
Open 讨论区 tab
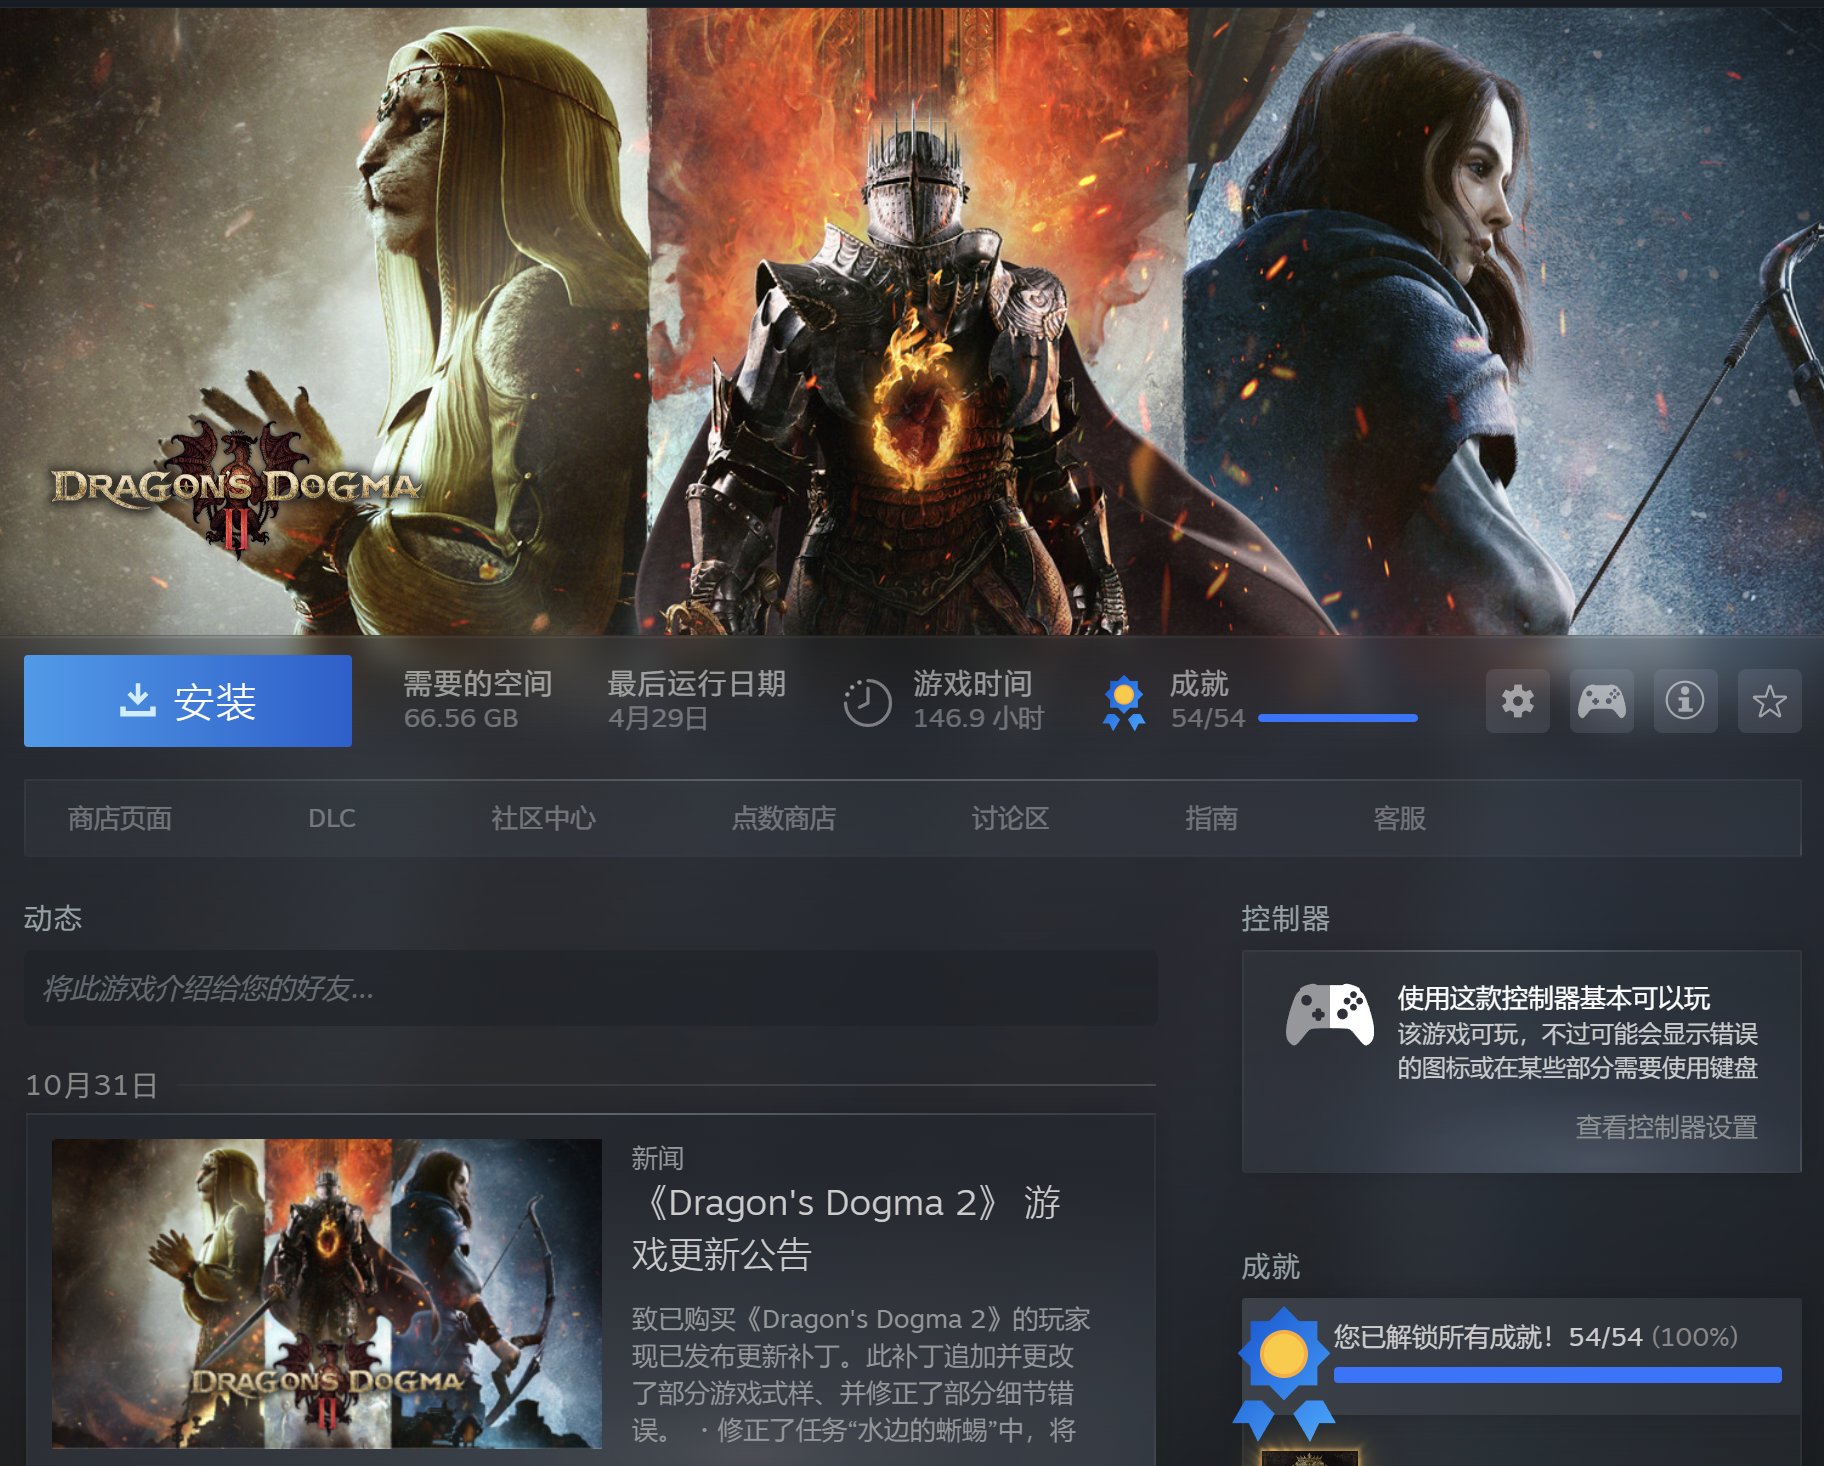(x=1010, y=818)
